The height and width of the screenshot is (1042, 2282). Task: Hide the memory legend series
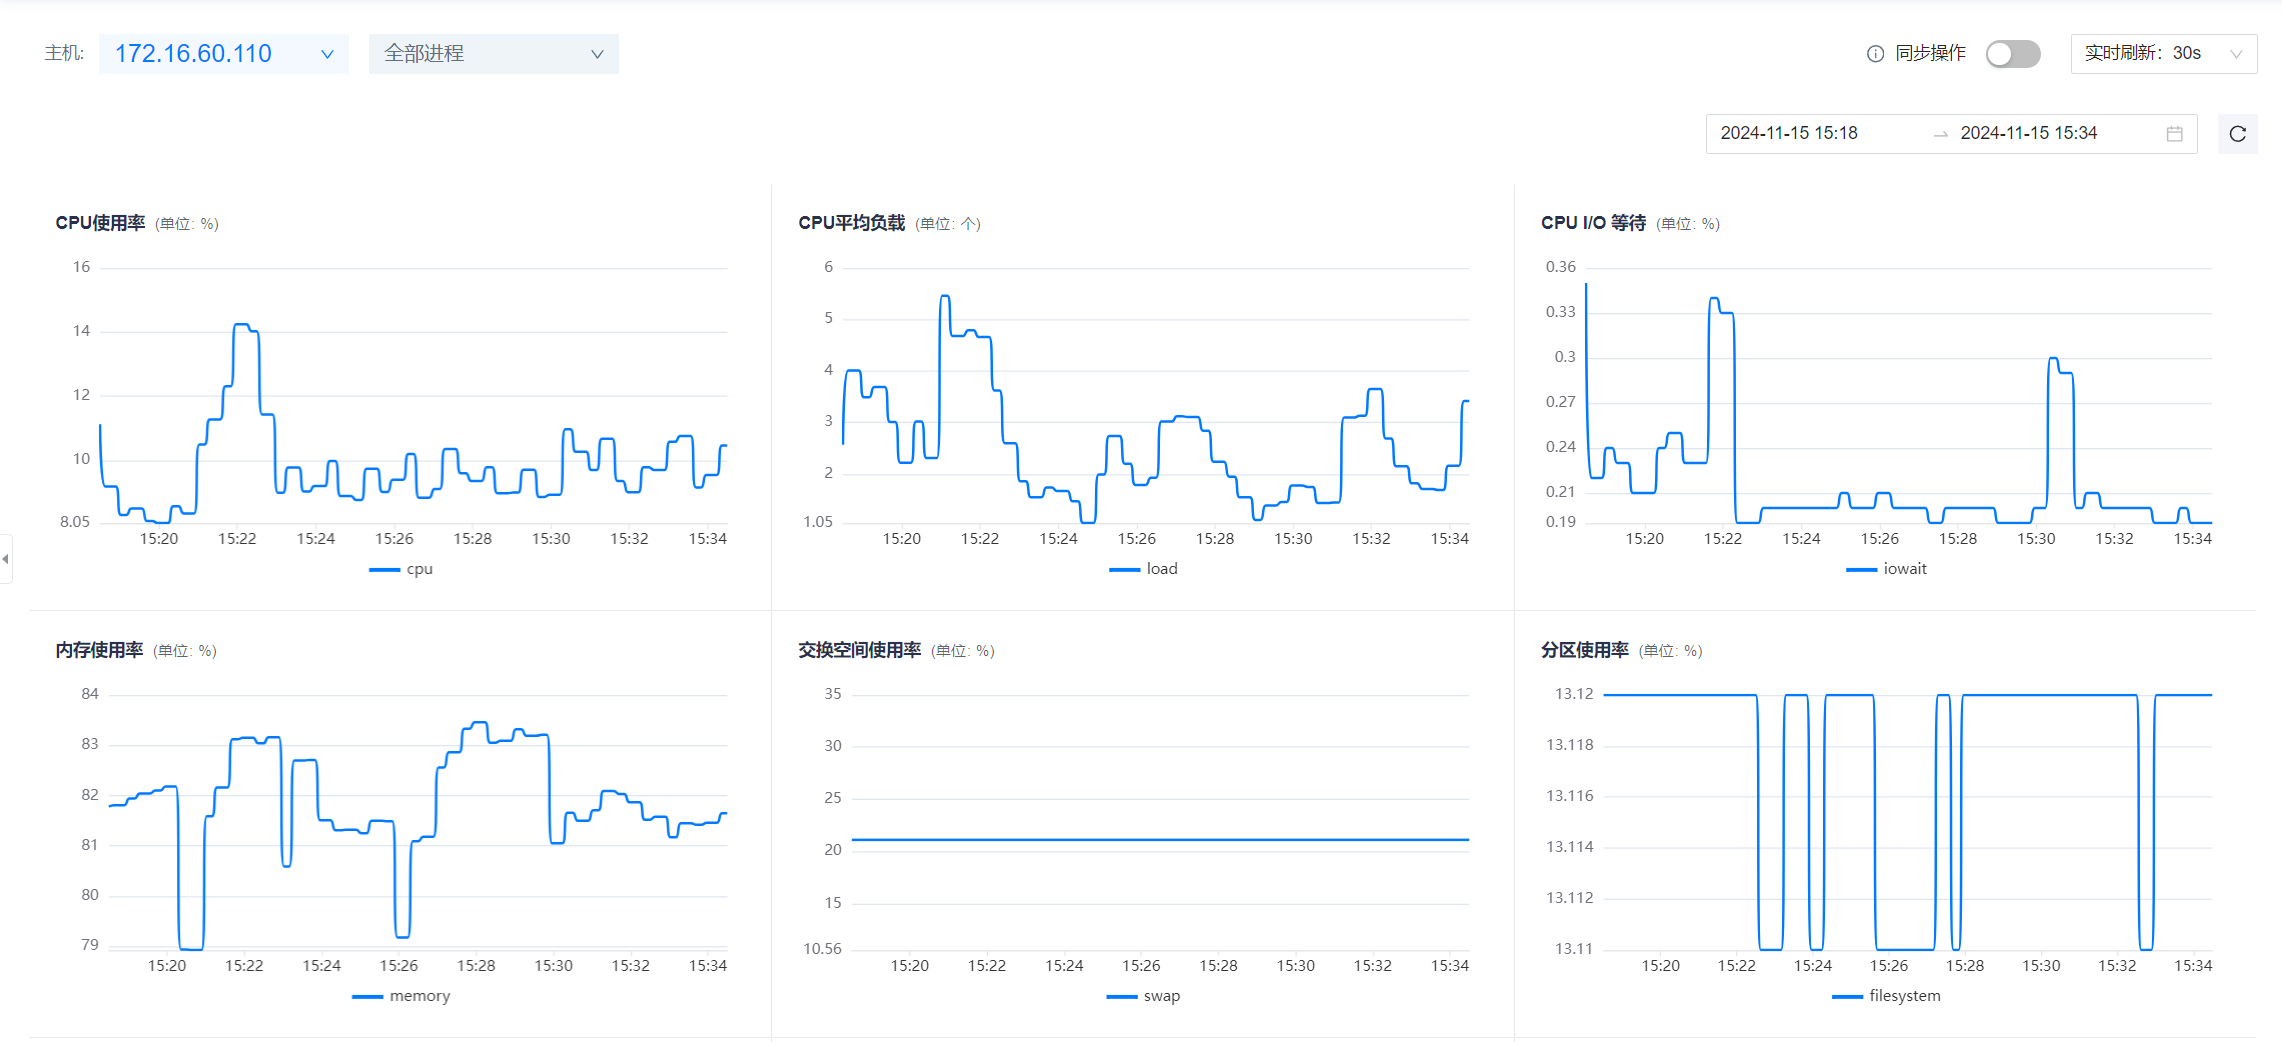[402, 996]
